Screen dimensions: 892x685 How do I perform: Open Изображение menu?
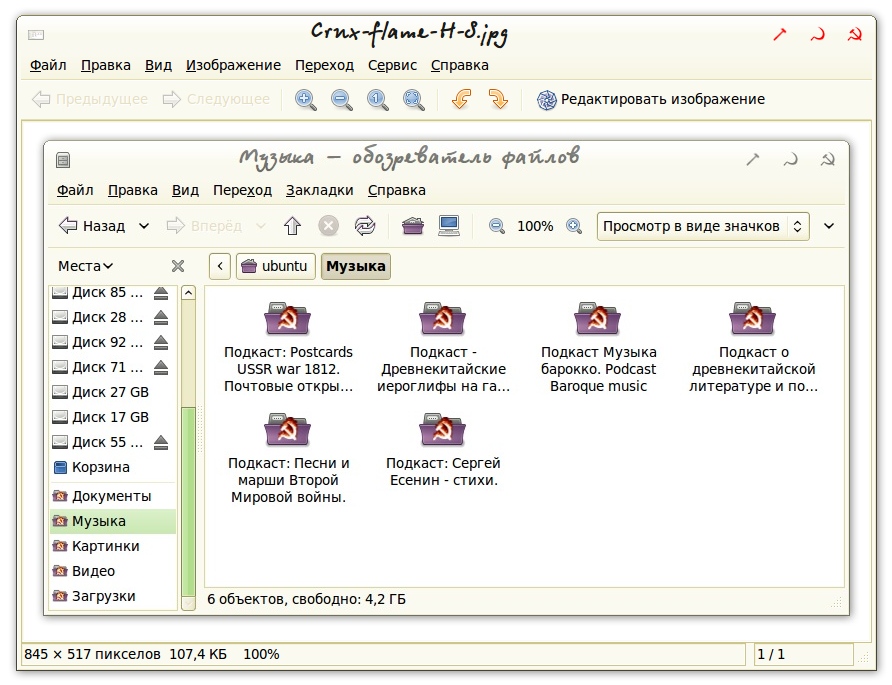(x=233, y=65)
